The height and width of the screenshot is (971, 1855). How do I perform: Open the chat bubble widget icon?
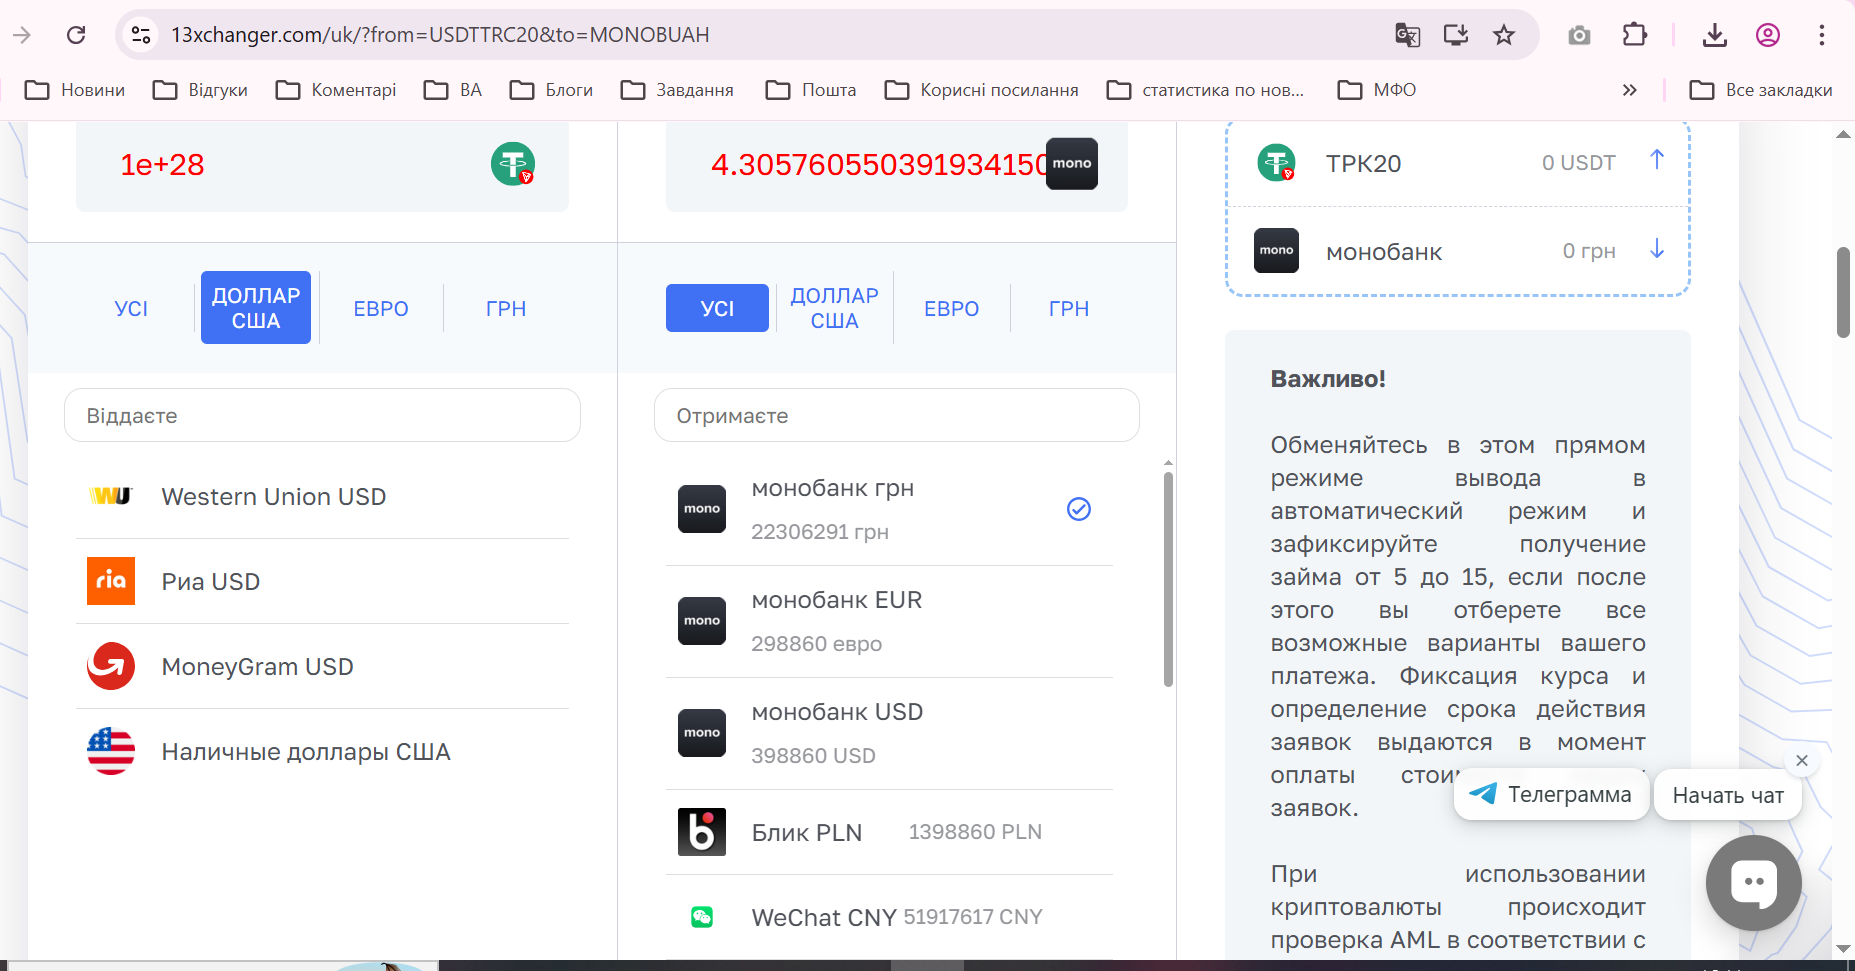pyautogui.click(x=1754, y=883)
